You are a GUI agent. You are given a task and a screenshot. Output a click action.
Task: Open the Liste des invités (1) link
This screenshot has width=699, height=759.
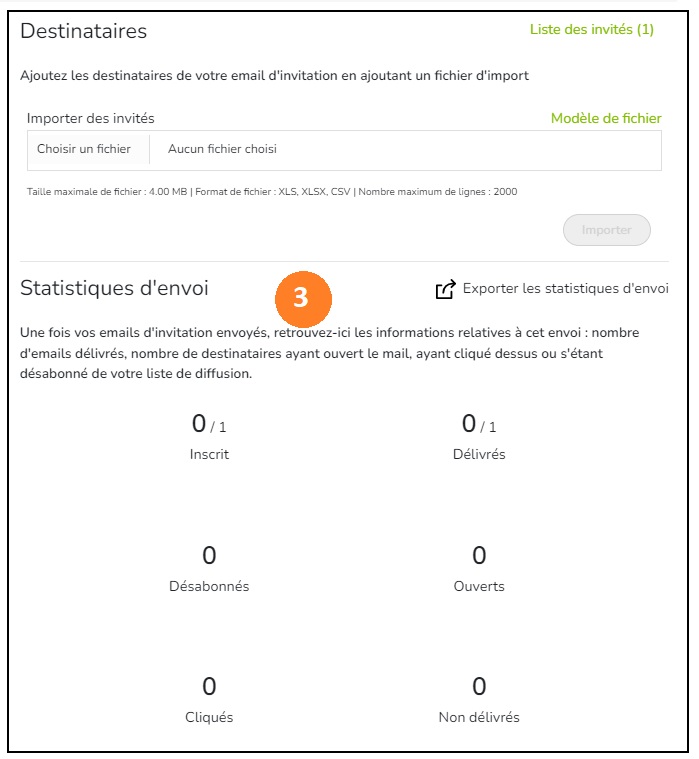point(592,30)
